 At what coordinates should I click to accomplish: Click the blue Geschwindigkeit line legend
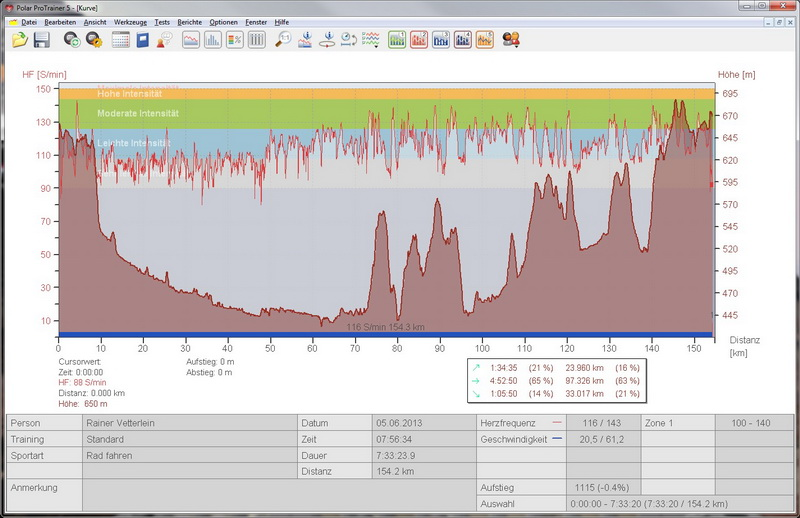click(556, 439)
